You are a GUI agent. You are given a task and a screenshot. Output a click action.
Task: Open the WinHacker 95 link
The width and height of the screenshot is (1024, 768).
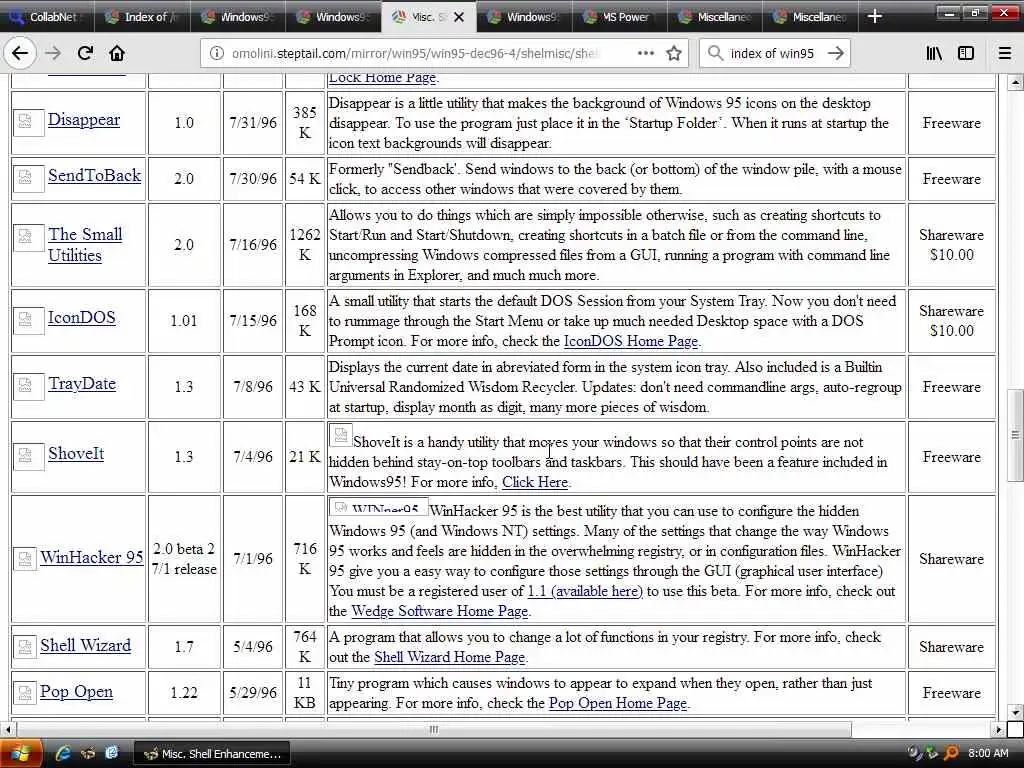pyautogui.click(x=91, y=557)
